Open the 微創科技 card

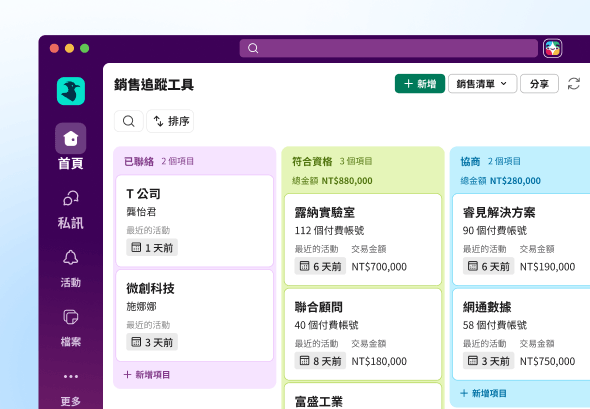[195, 315]
